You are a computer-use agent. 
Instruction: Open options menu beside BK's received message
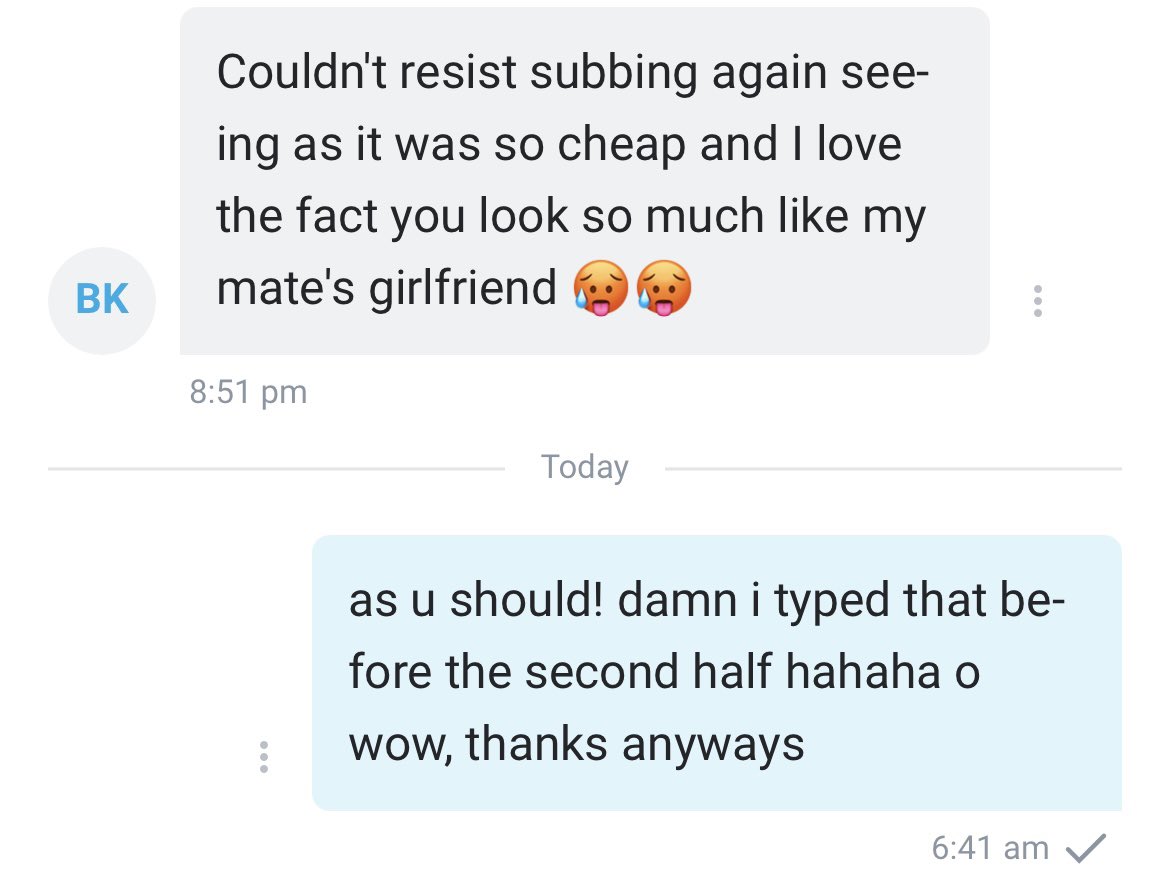click(1037, 301)
